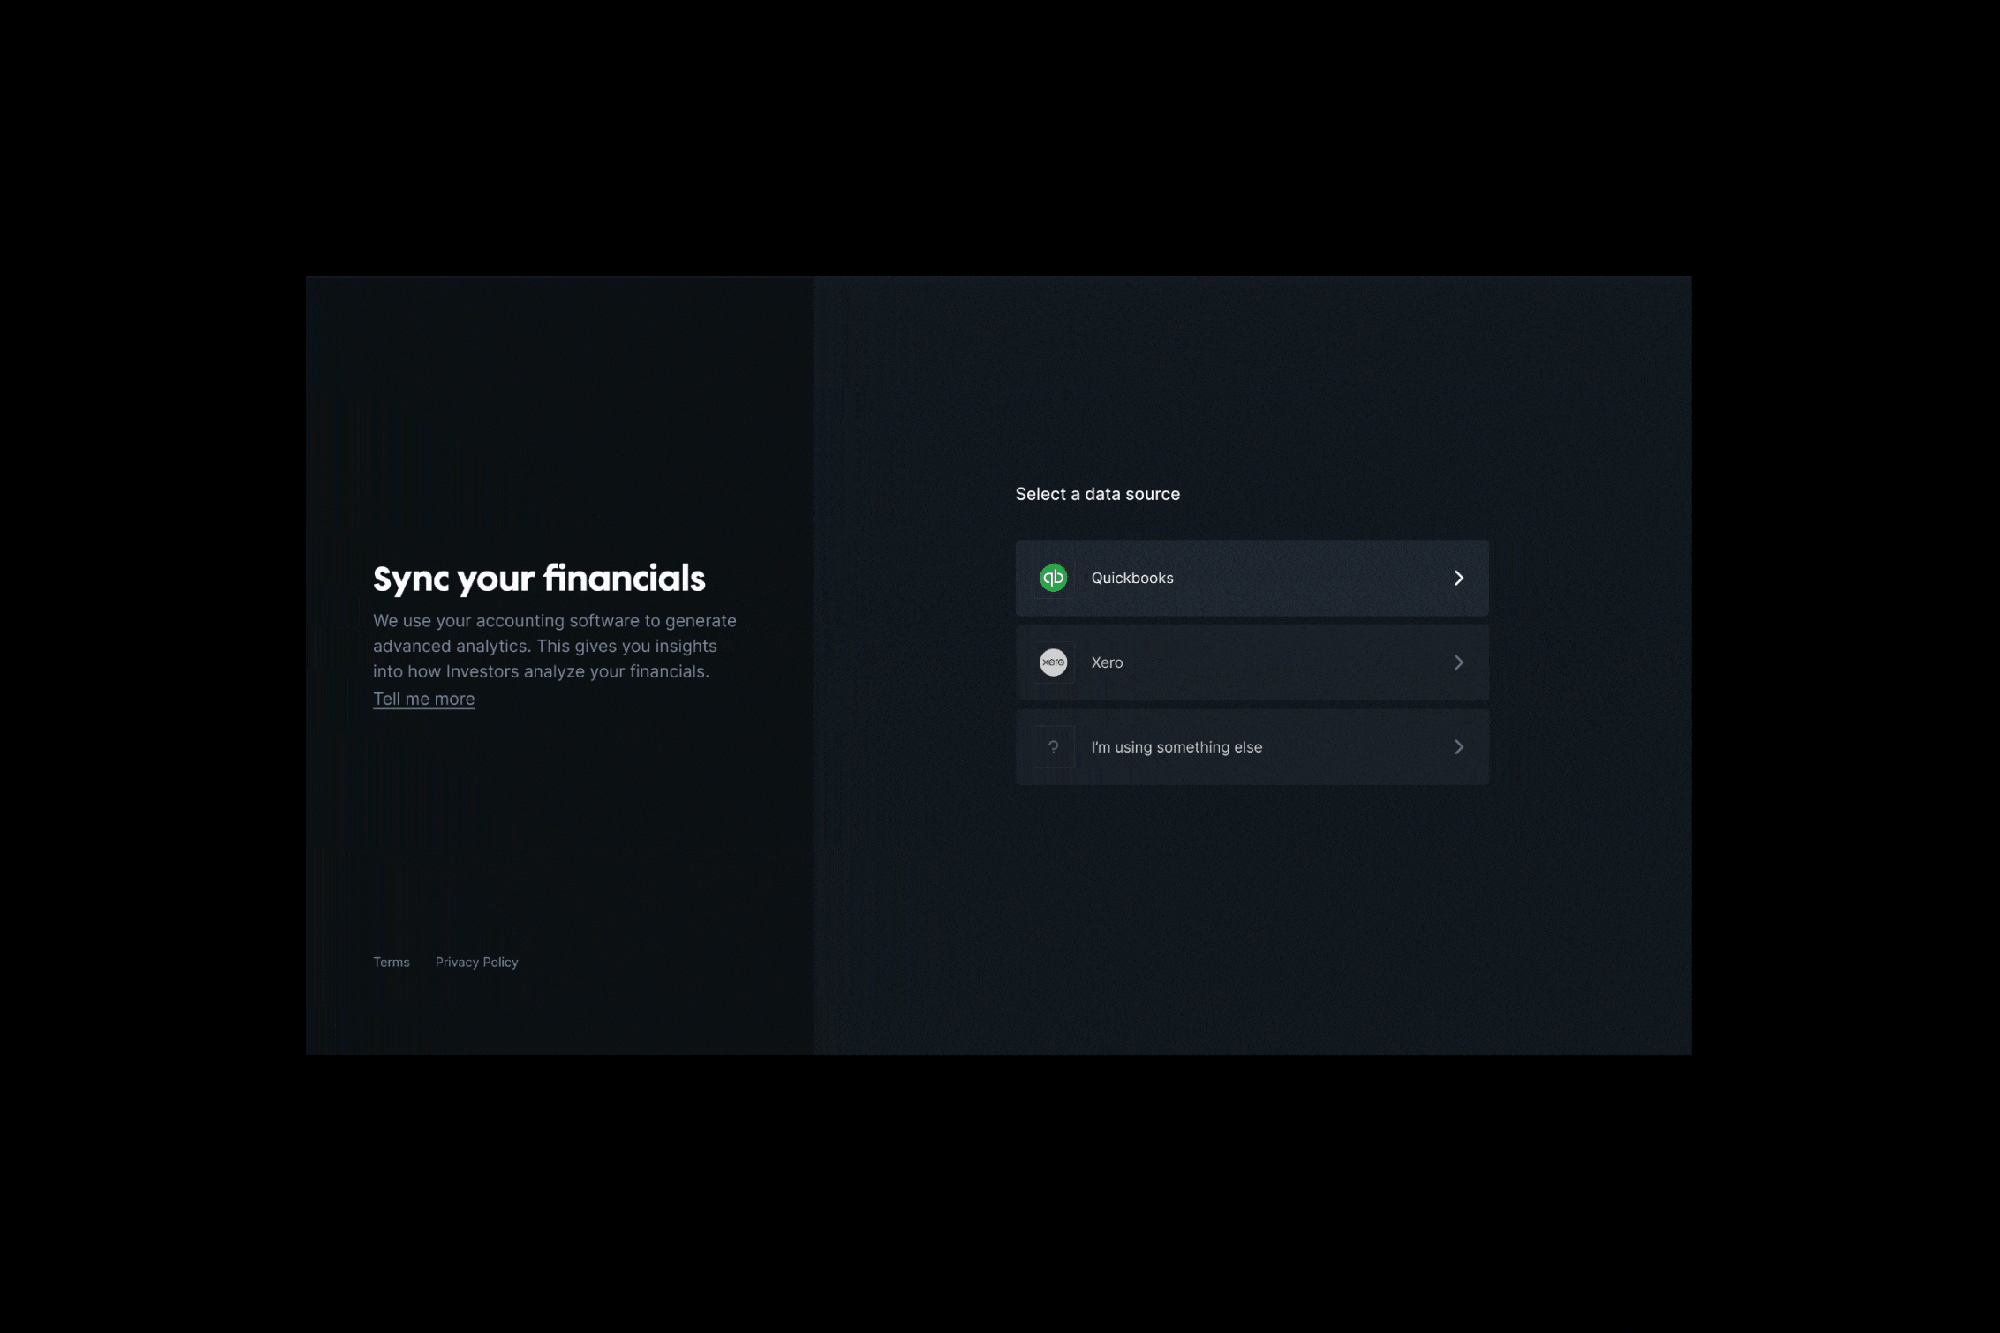
Task: Choose Xero as data source
Action: [x=1252, y=662]
